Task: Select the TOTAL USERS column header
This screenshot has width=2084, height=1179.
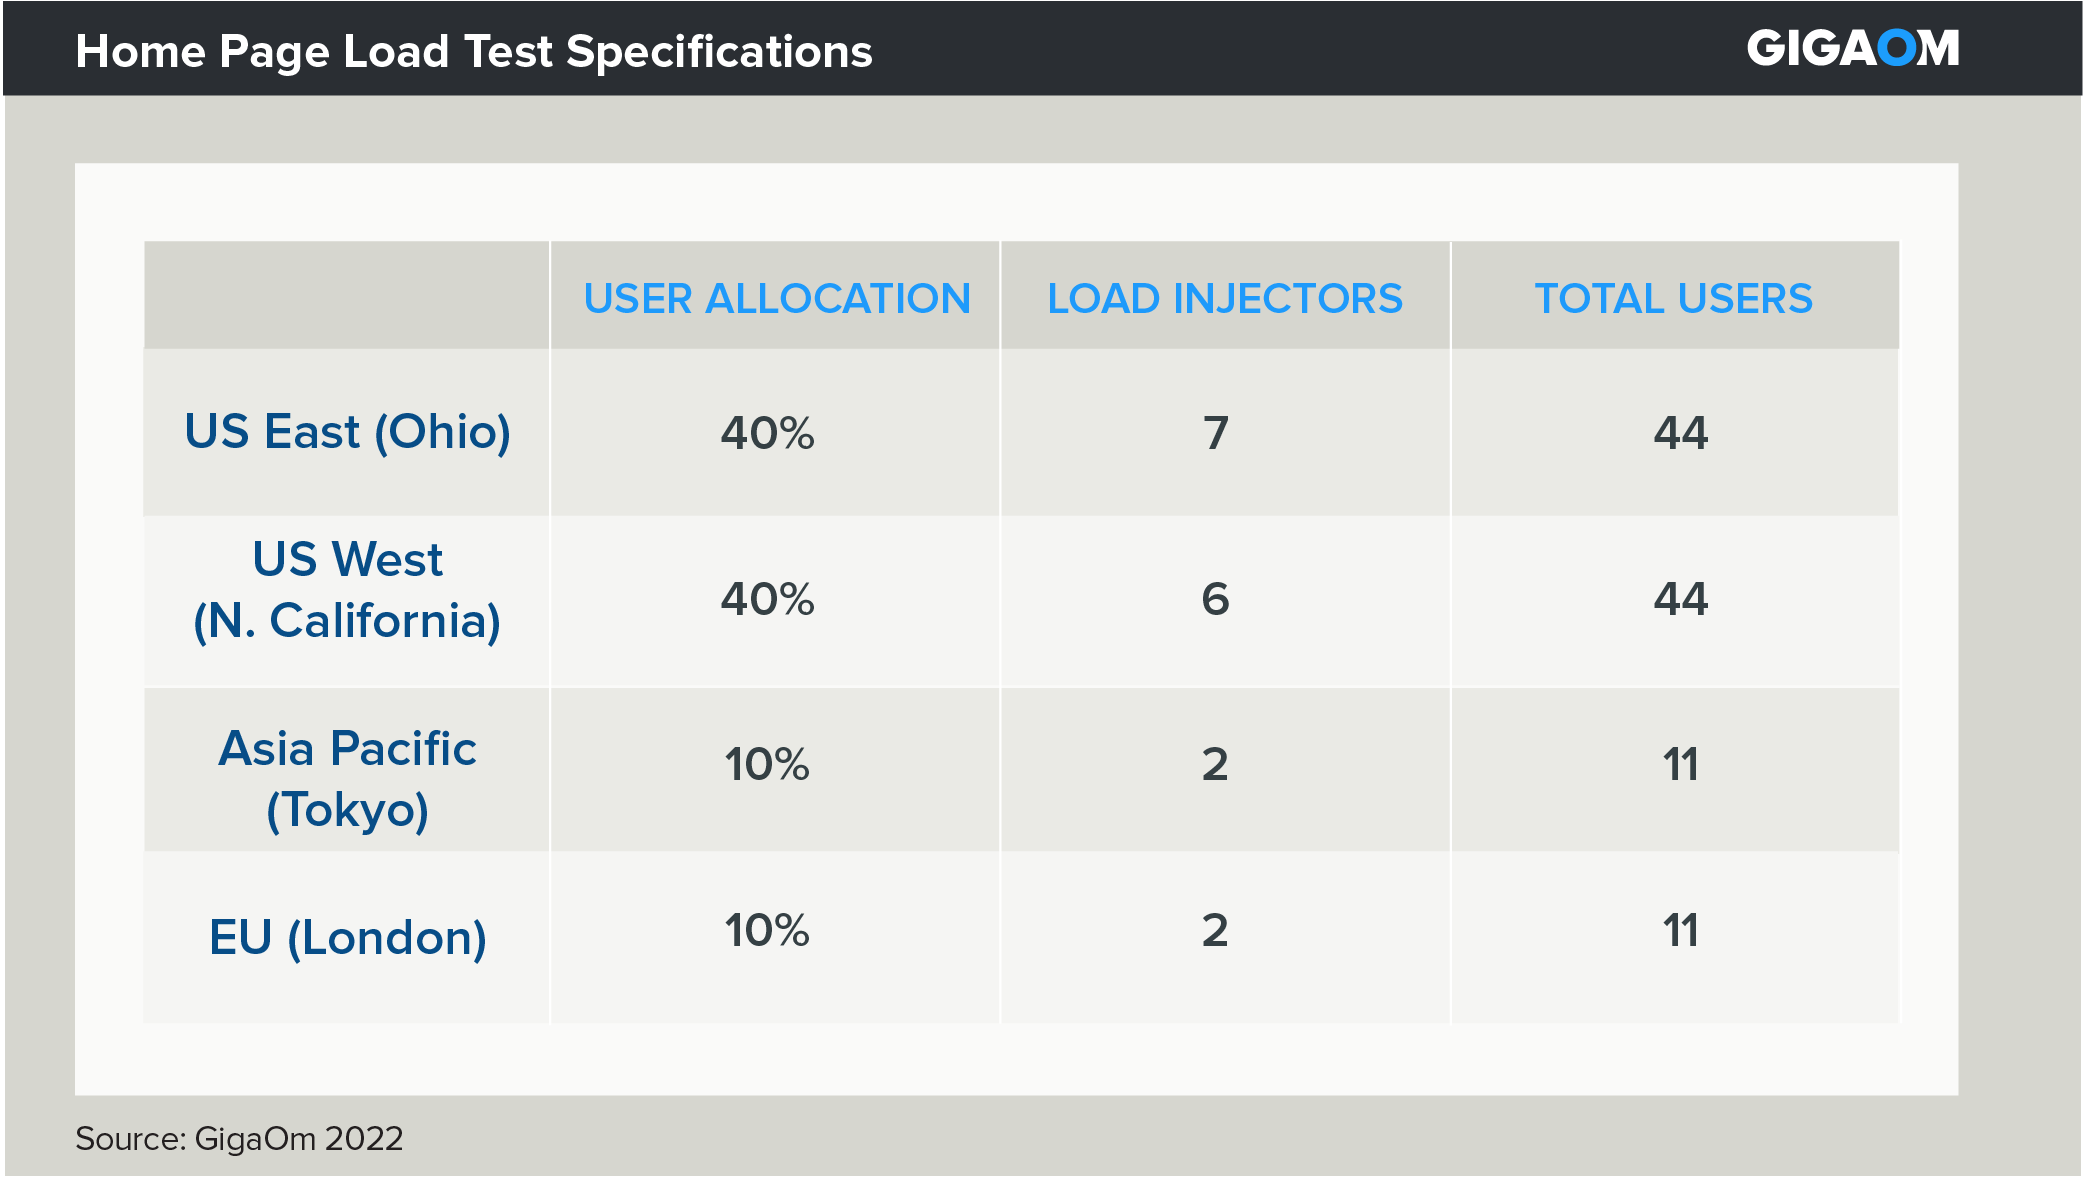Action: [x=1673, y=298]
